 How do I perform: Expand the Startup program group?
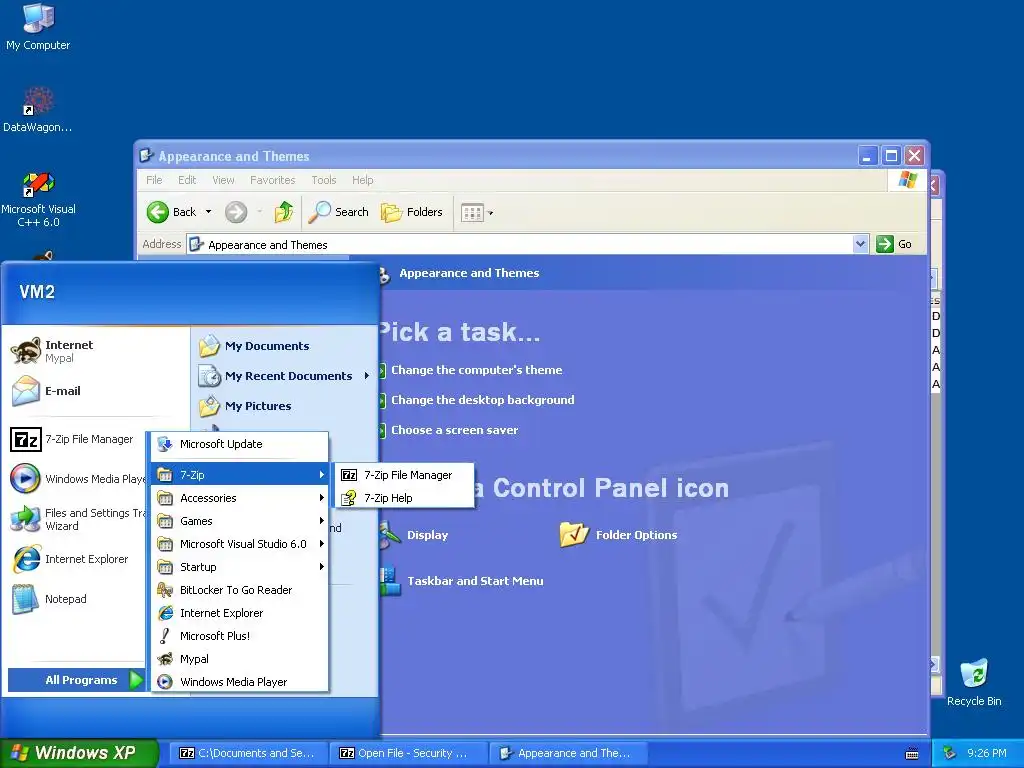coord(240,567)
